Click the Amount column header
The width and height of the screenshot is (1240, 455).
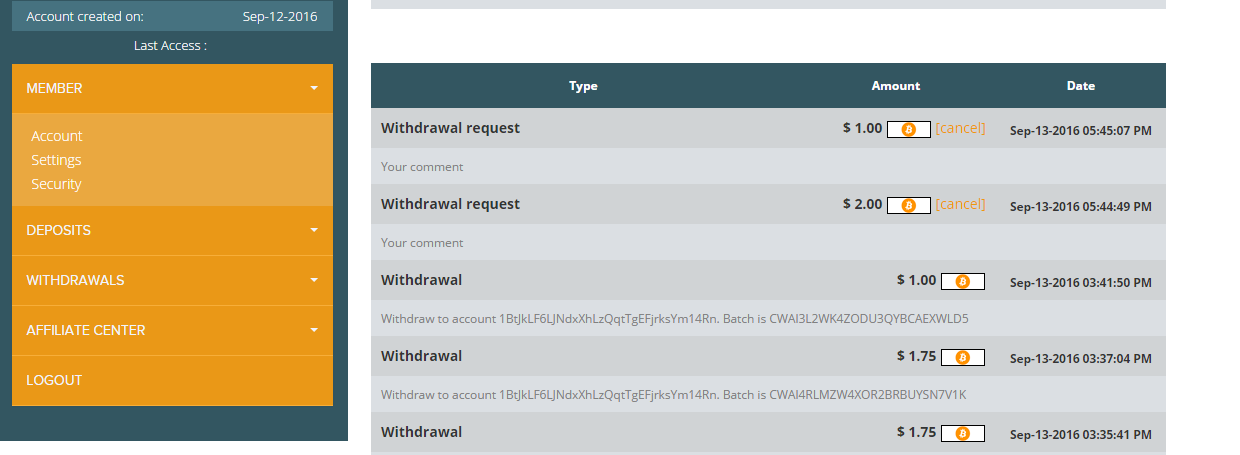point(896,86)
